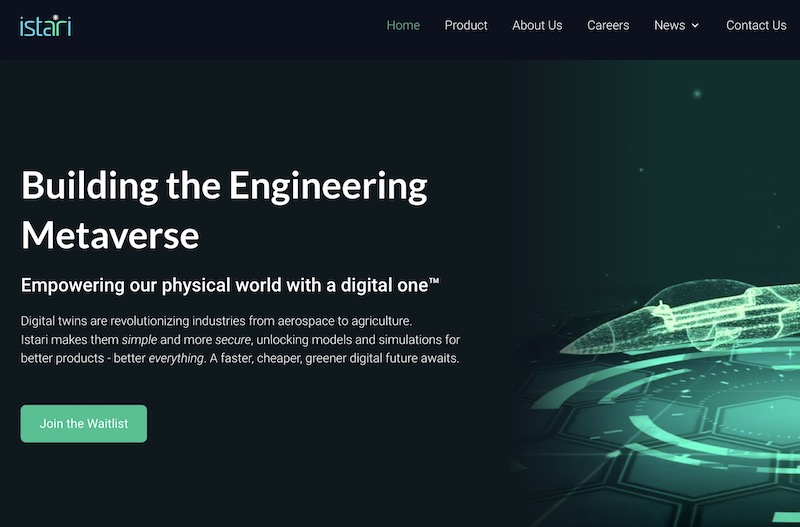This screenshot has width=800, height=527.
Task: Click the word Metaverse in the headline
Action: [x=110, y=235]
